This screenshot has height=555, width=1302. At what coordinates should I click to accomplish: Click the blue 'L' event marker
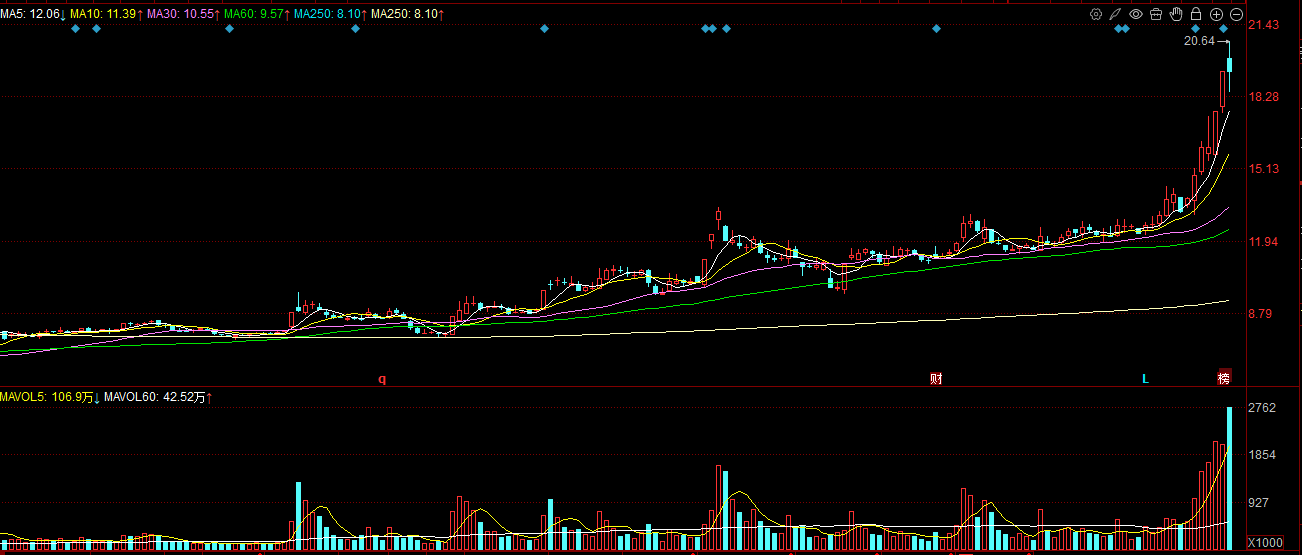[x=1146, y=379]
